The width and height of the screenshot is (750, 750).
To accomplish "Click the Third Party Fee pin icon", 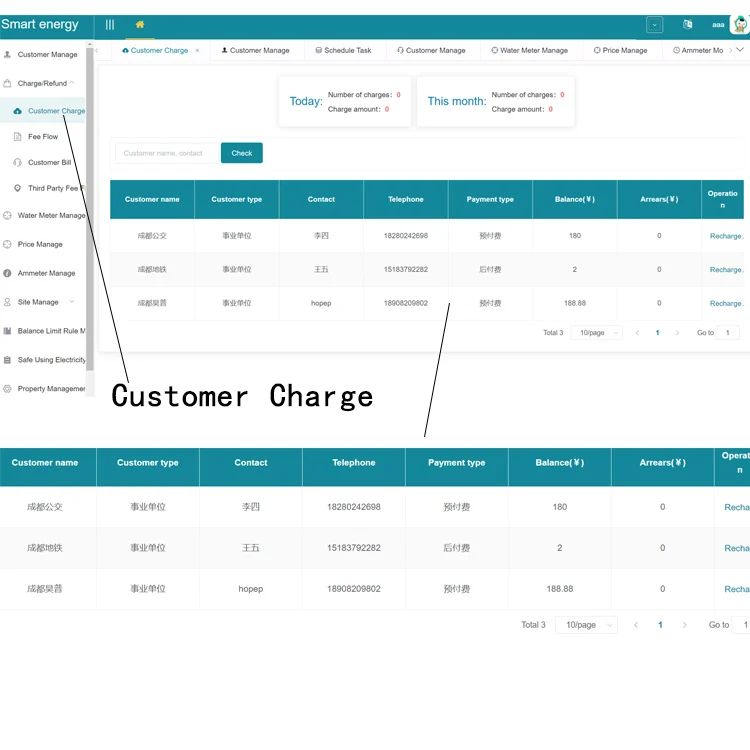I will click(x=18, y=188).
